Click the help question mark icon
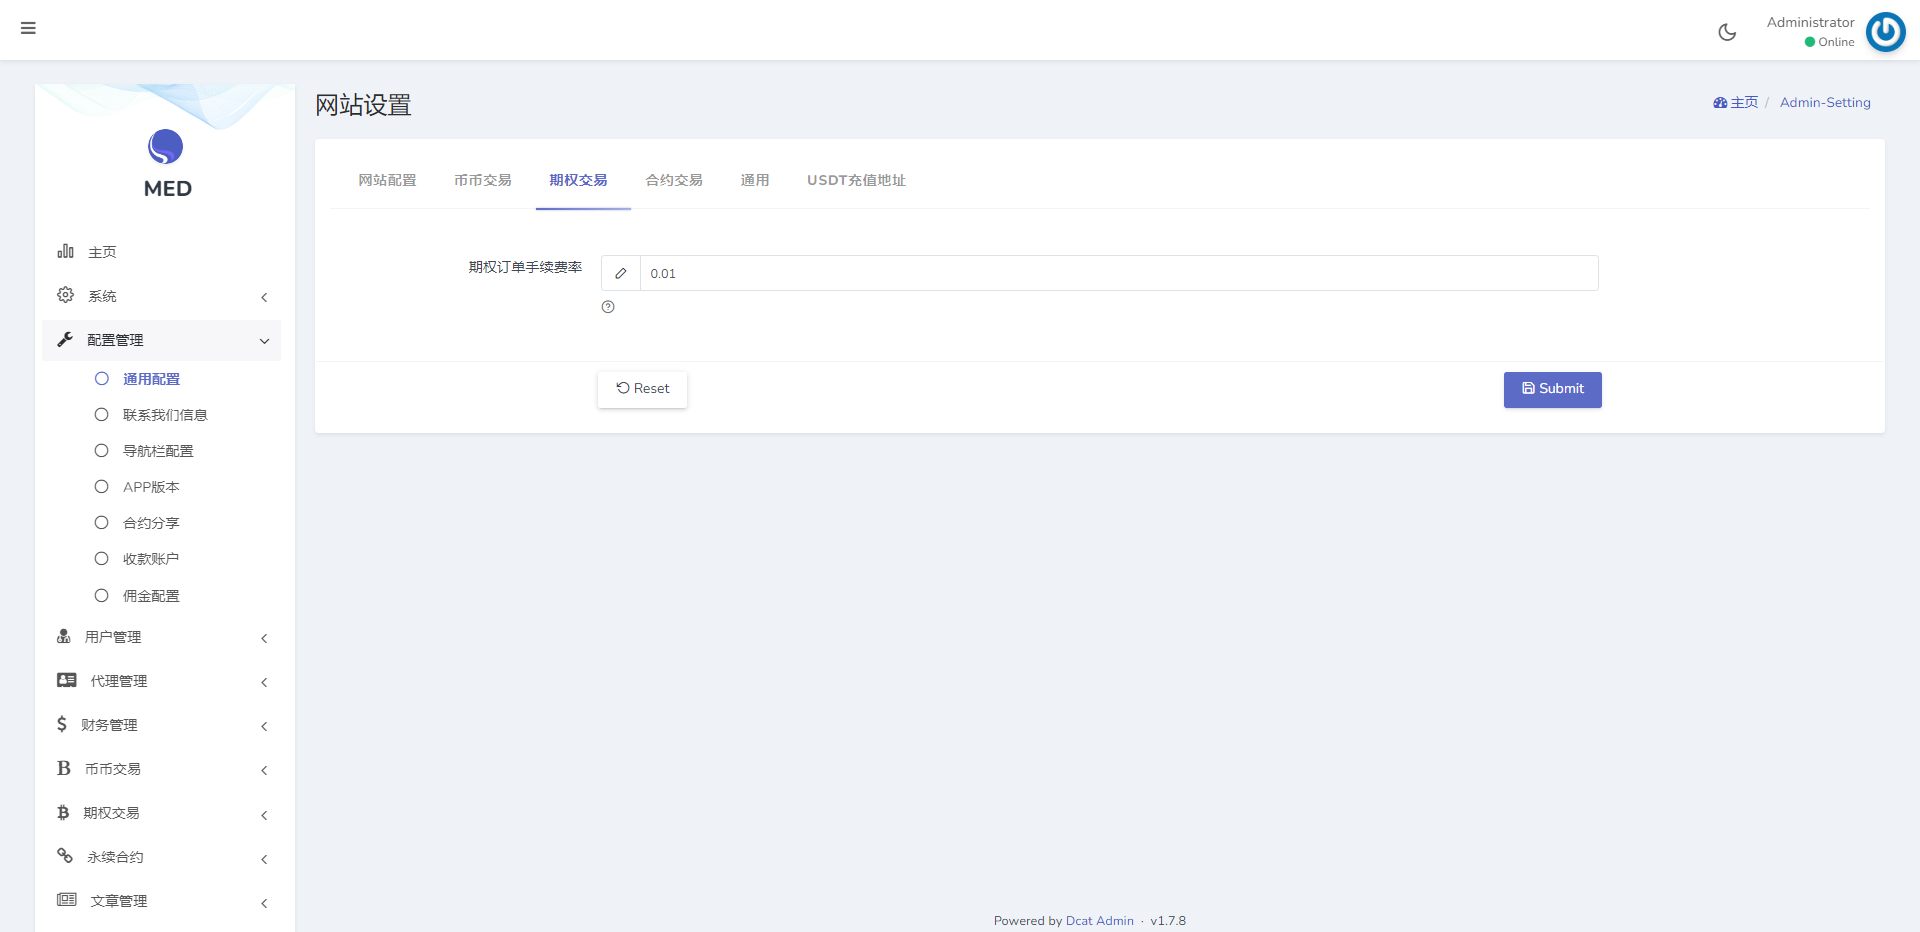The image size is (1920, 932). pos(608,307)
